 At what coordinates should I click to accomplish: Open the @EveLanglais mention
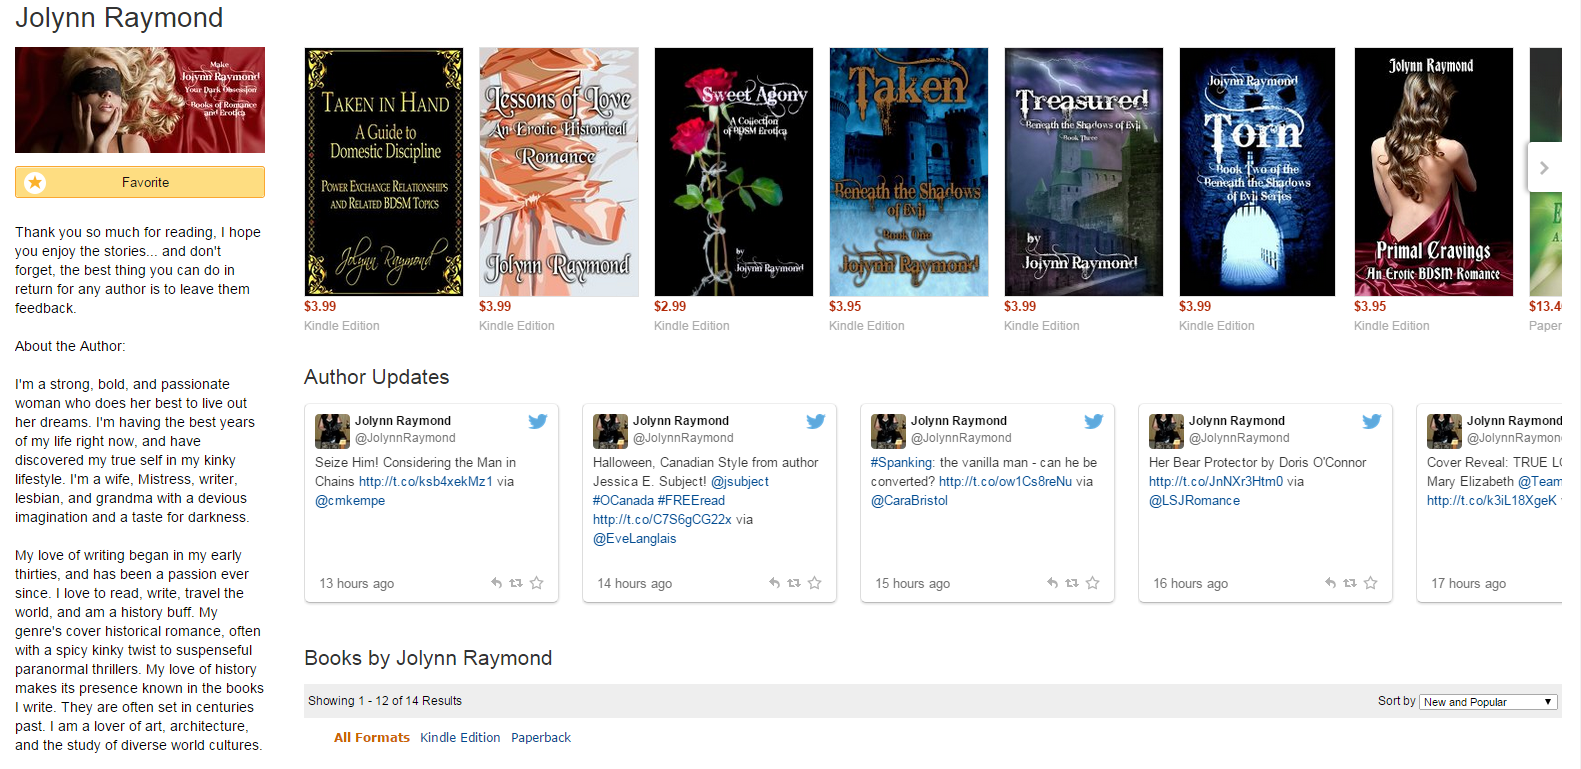coord(635,538)
